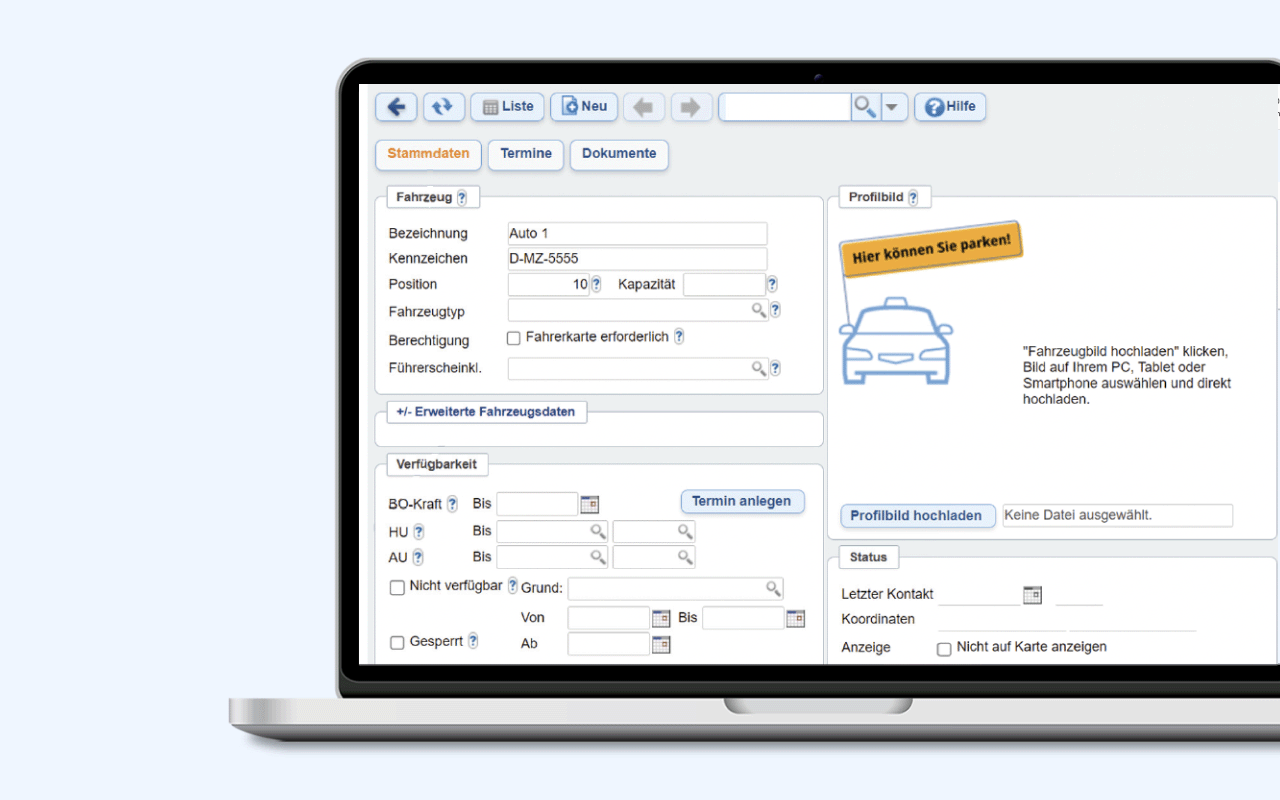This screenshot has width=1280, height=800.
Task: Click lookup magnifier in Fahrzeugtyp field
Action: [x=759, y=311]
